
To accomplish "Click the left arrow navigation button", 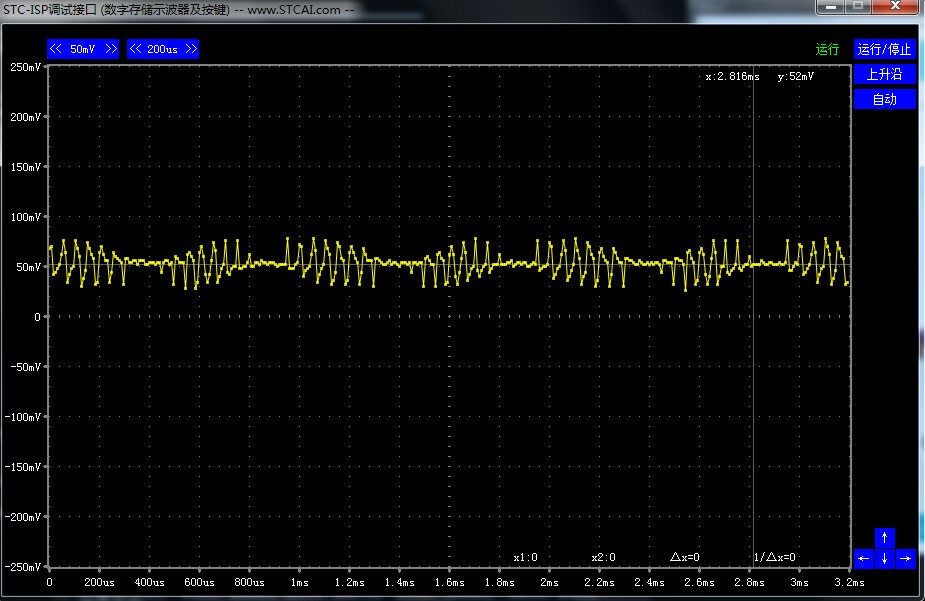I will [x=864, y=559].
